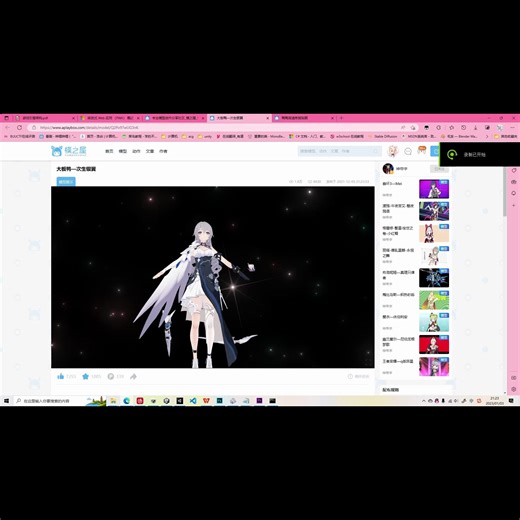Open the unity bookmarks folder
Viewport: 520px width, 520px height.
tap(205, 136)
